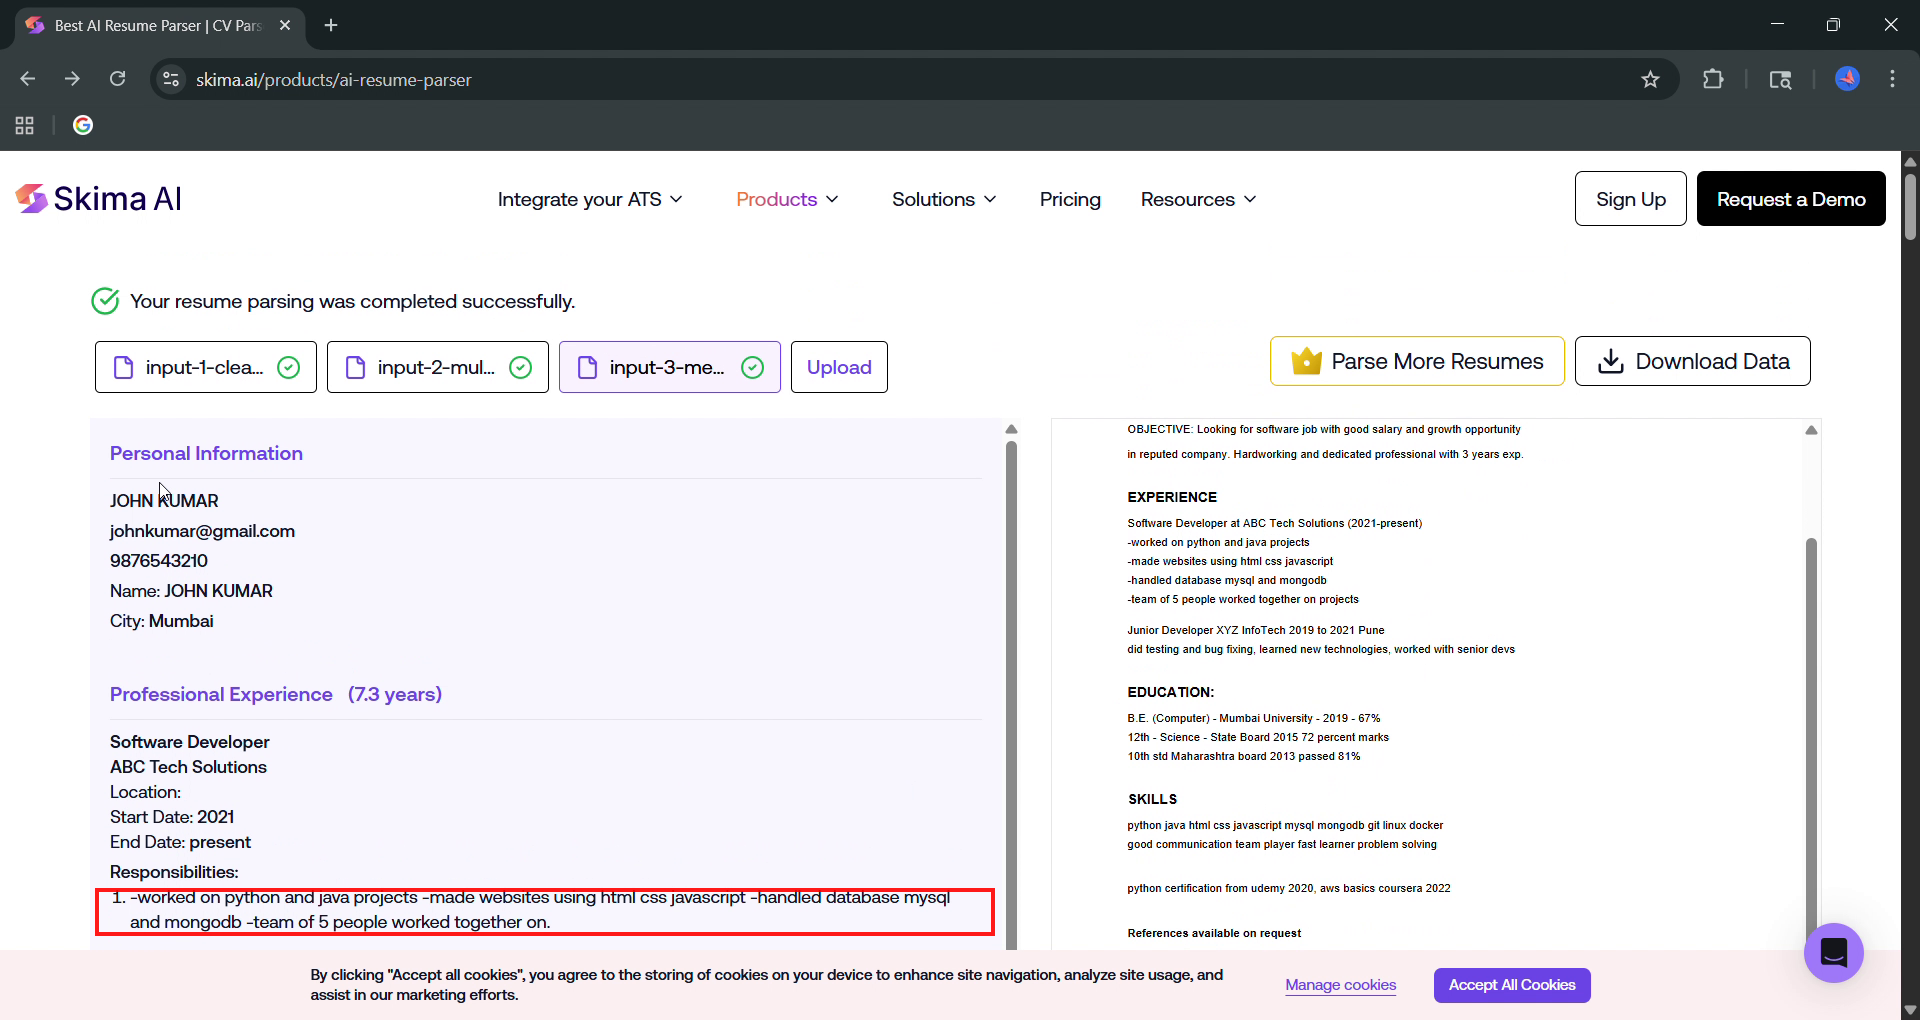The image size is (1920, 1020).
Task: Click the Professional Experience heading
Action: point(221,694)
